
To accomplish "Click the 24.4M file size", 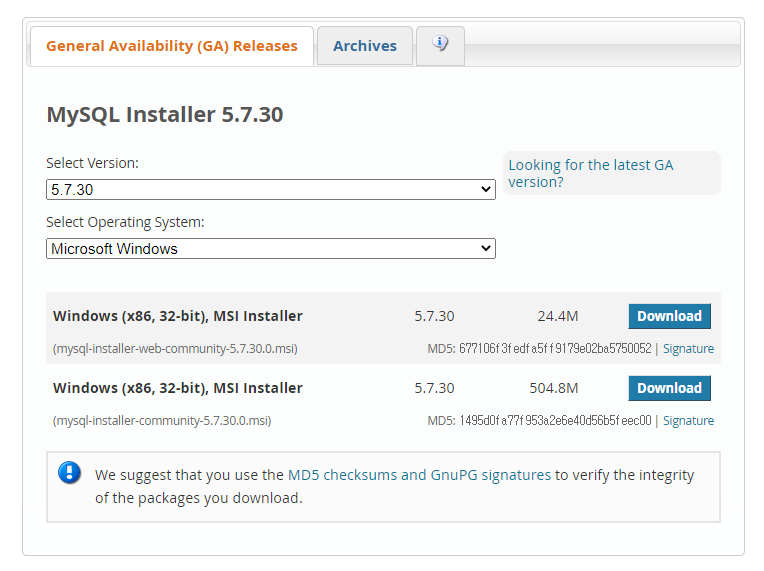I will click(558, 316).
